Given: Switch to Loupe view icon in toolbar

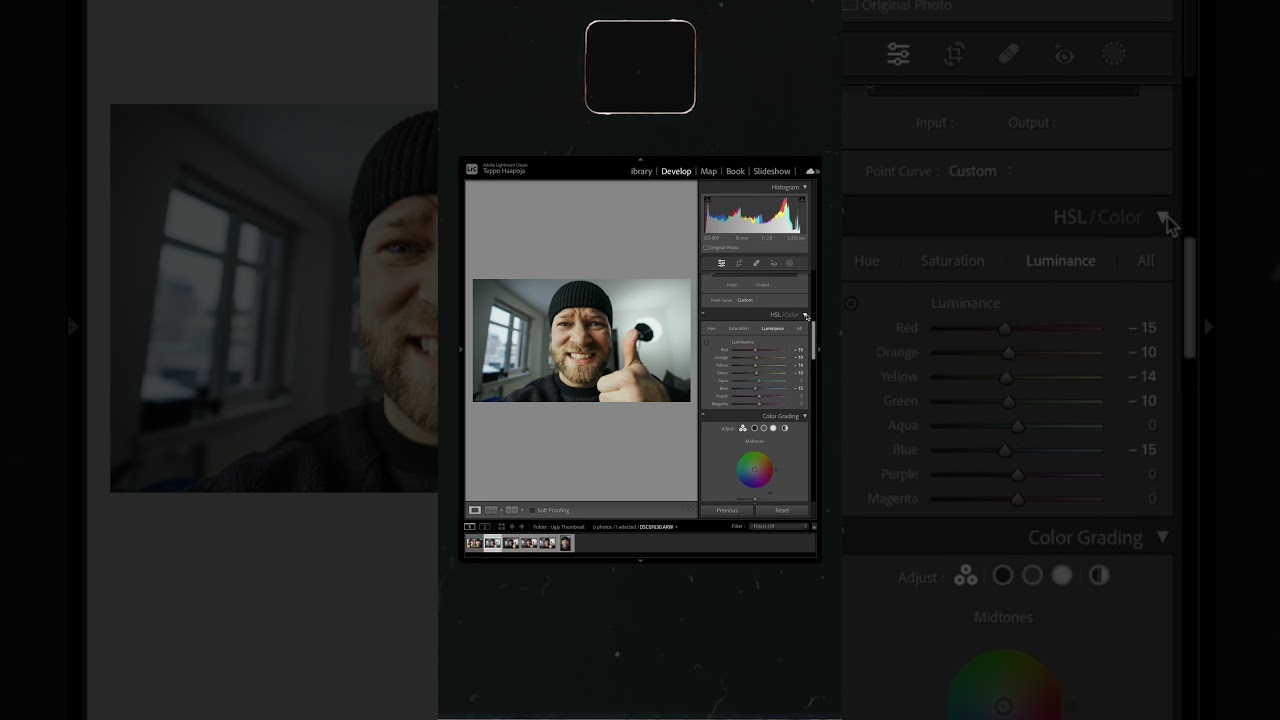Looking at the screenshot, I should click(x=475, y=510).
